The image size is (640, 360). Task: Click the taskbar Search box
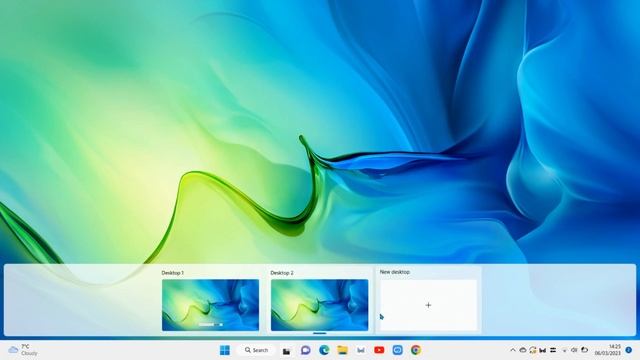click(x=256, y=350)
